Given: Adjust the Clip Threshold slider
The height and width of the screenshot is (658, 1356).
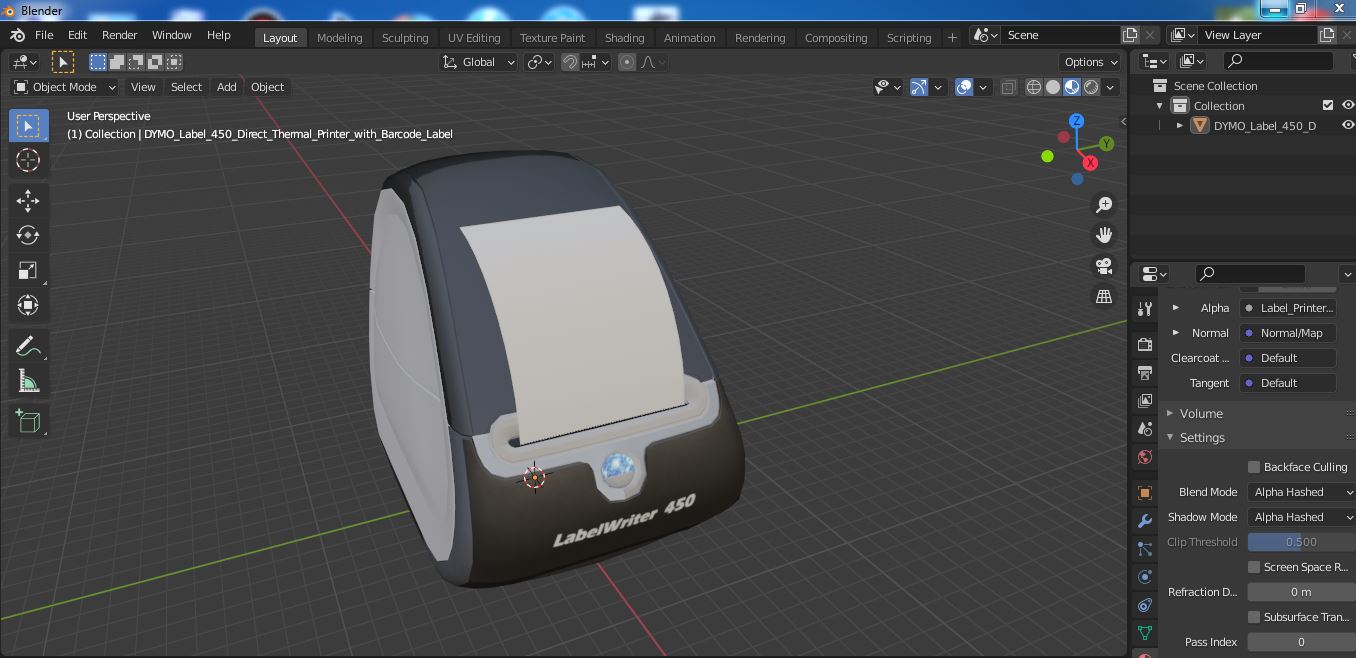Looking at the screenshot, I should click(1301, 542).
